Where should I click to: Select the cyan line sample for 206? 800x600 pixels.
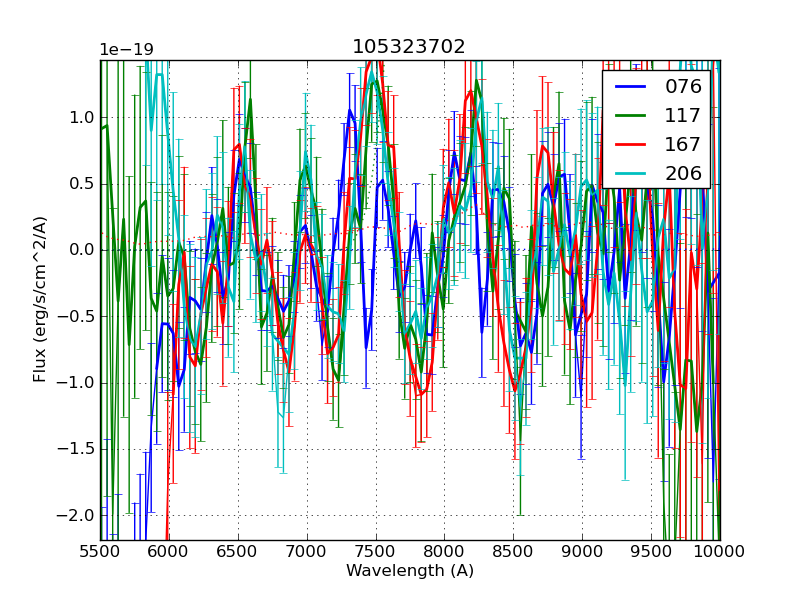coord(630,174)
